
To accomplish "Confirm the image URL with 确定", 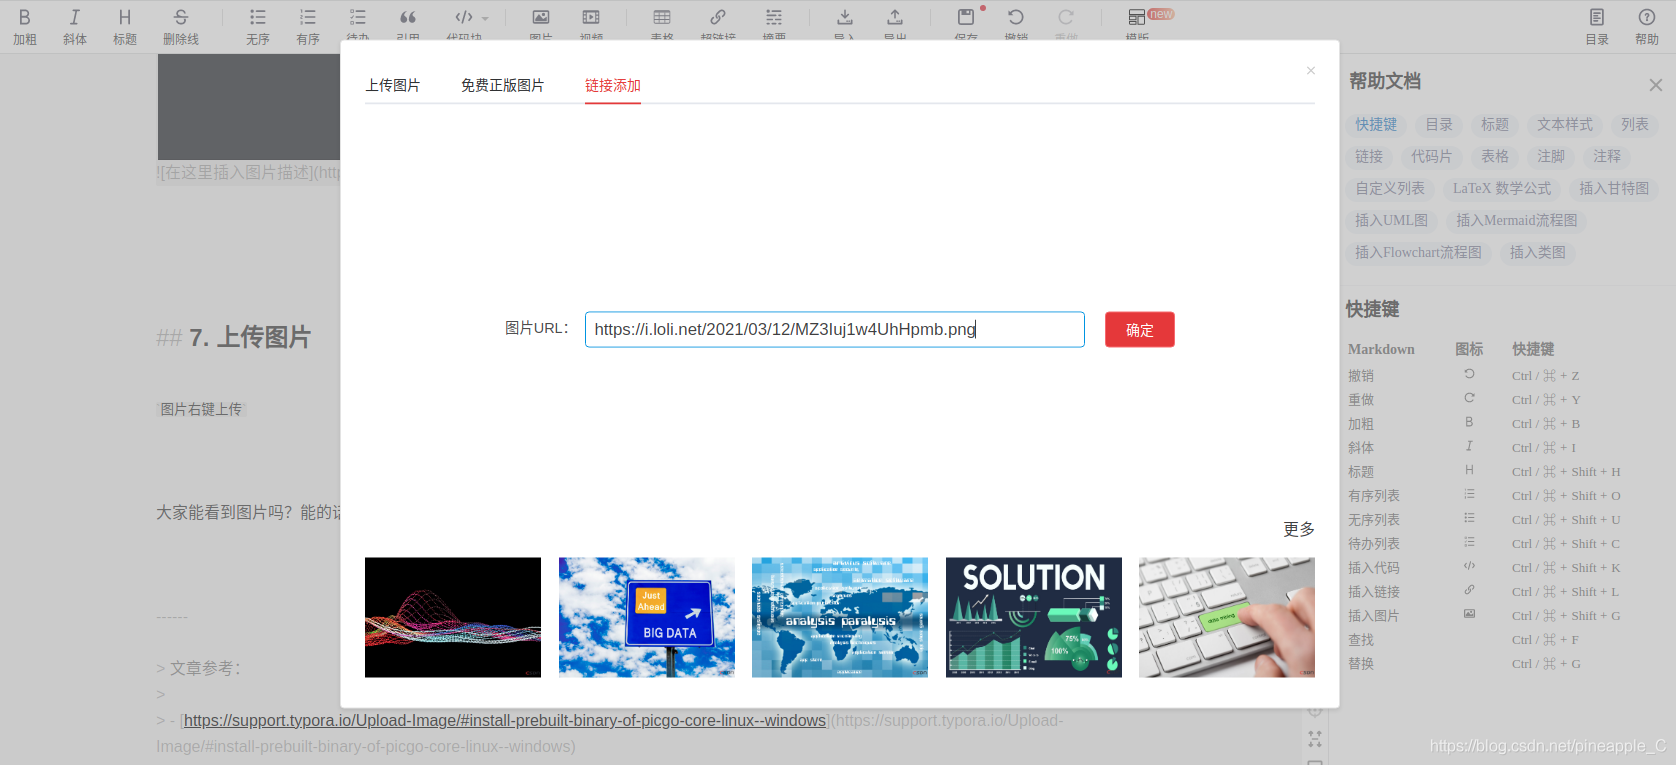I will pyautogui.click(x=1140, y=330).
